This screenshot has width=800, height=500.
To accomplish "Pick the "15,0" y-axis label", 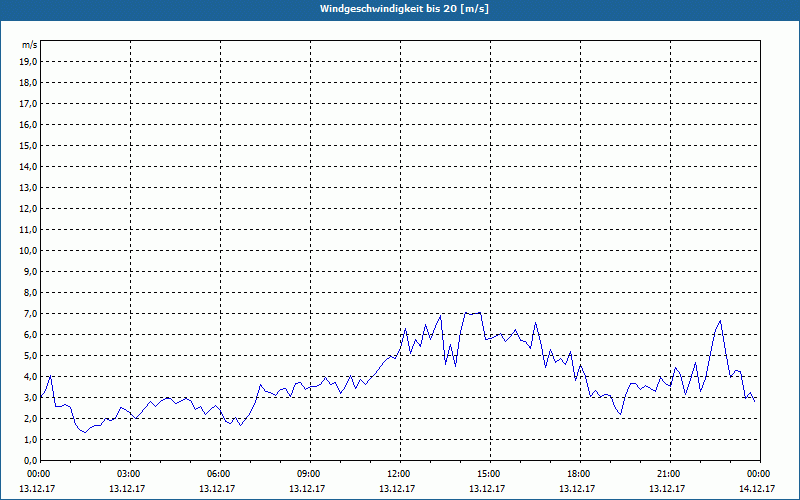I will 28,145.
